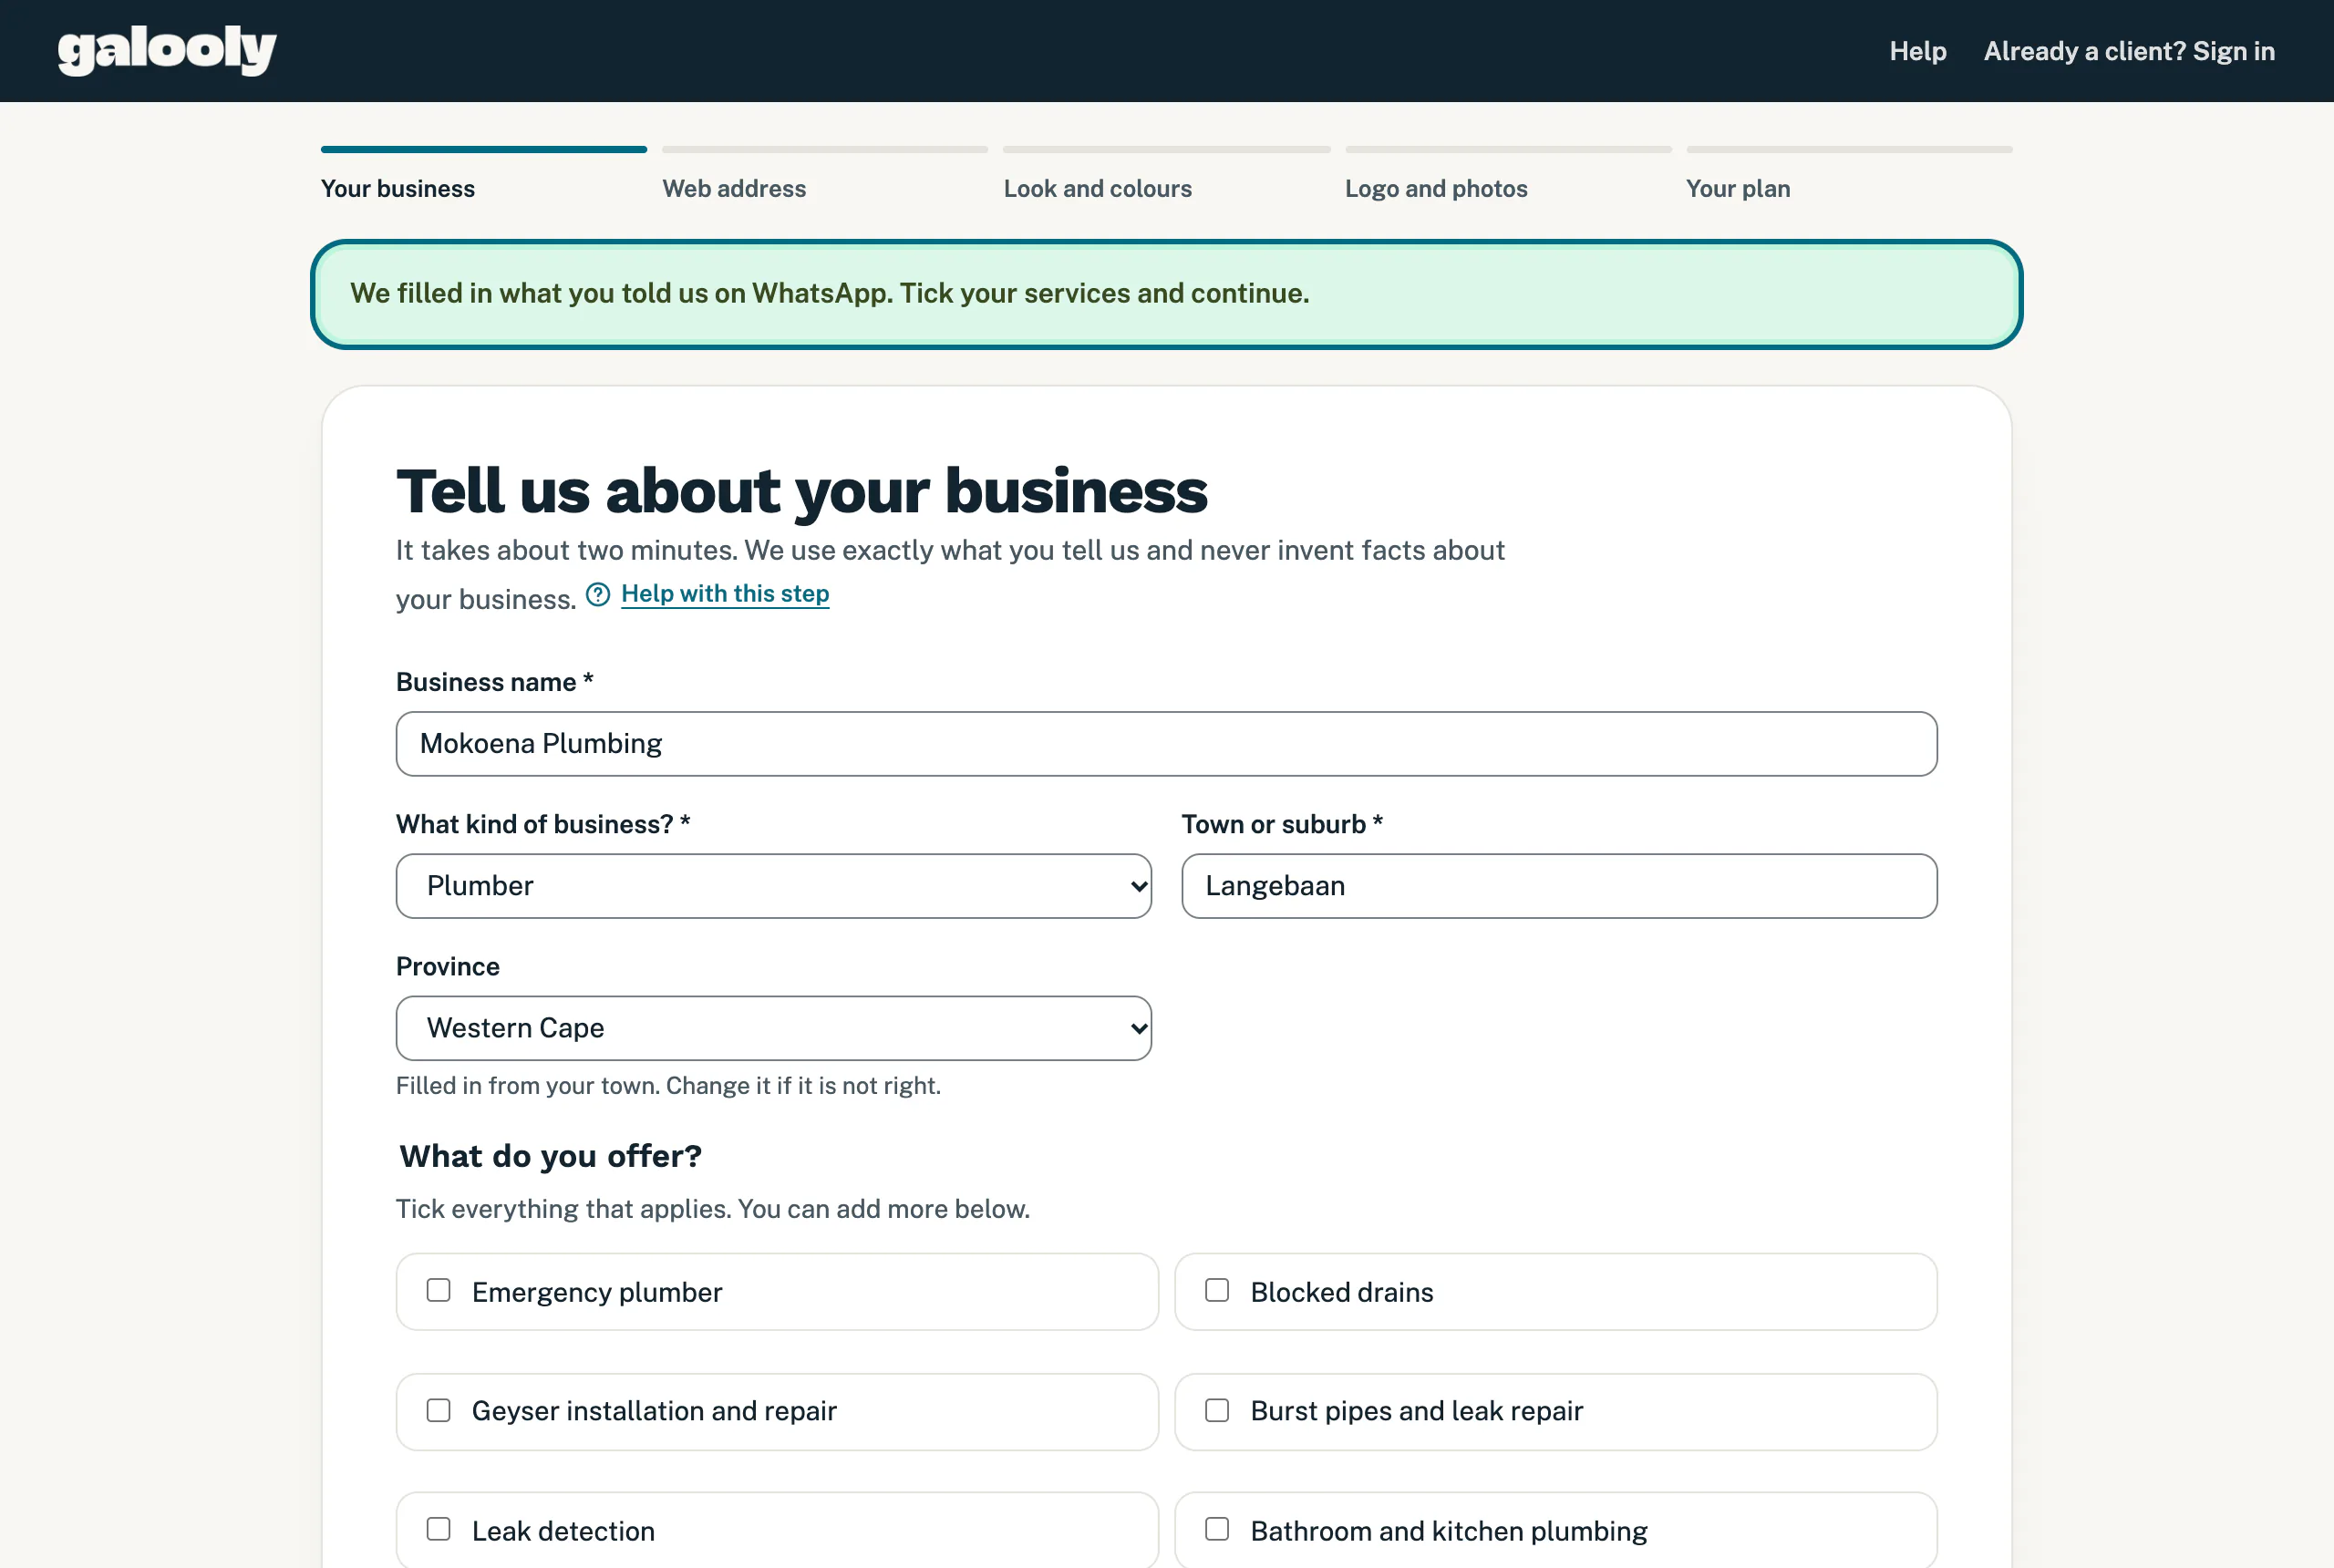Tick Burst pipes and leak repair checkbox
The width and height of the screenshot is (2334, 1568).
[1217, 1410]
